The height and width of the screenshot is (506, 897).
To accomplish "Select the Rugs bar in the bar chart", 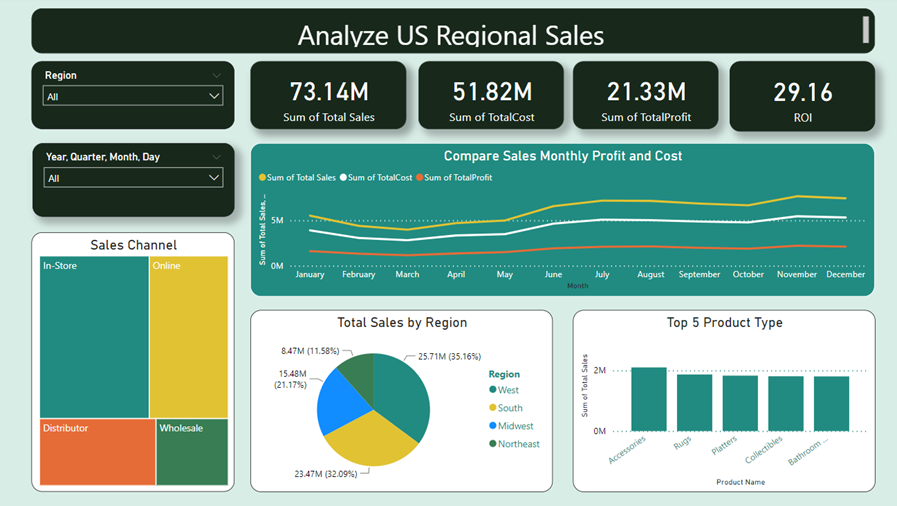I will [x=694, y=403].
